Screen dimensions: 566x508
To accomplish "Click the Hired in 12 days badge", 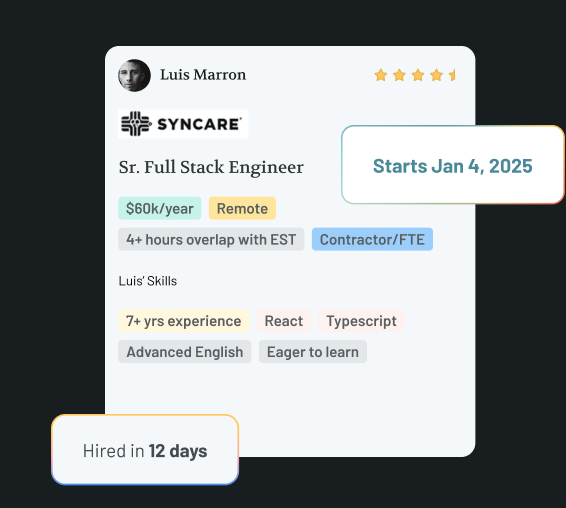I will (145, 450).
